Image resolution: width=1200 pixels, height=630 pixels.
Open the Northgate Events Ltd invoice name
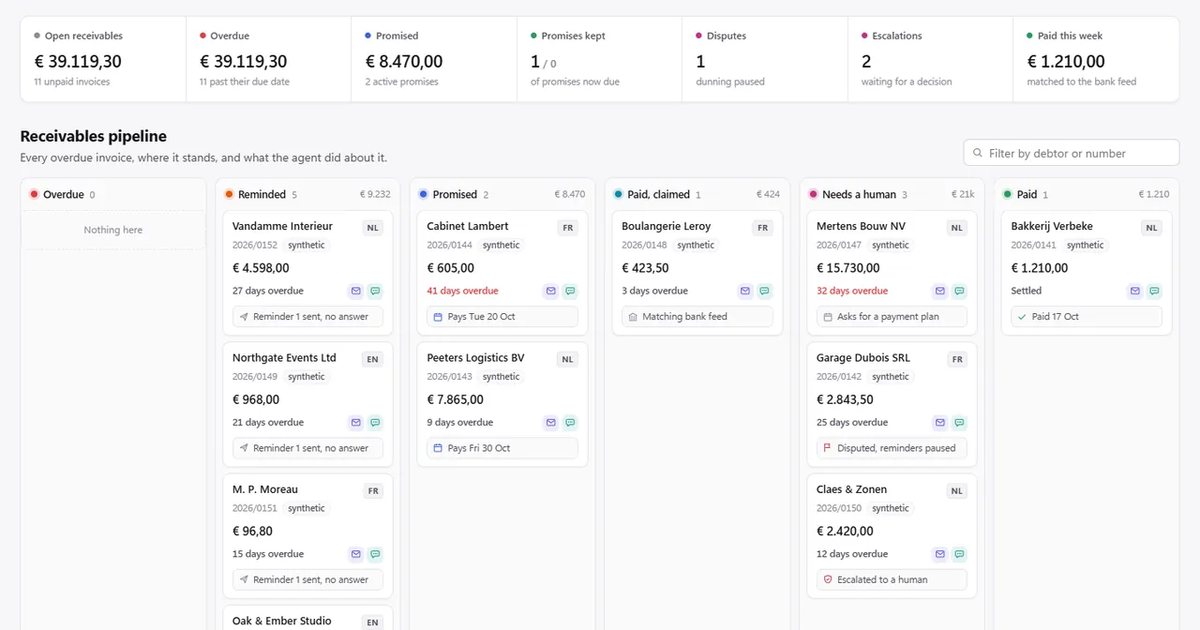284,358
